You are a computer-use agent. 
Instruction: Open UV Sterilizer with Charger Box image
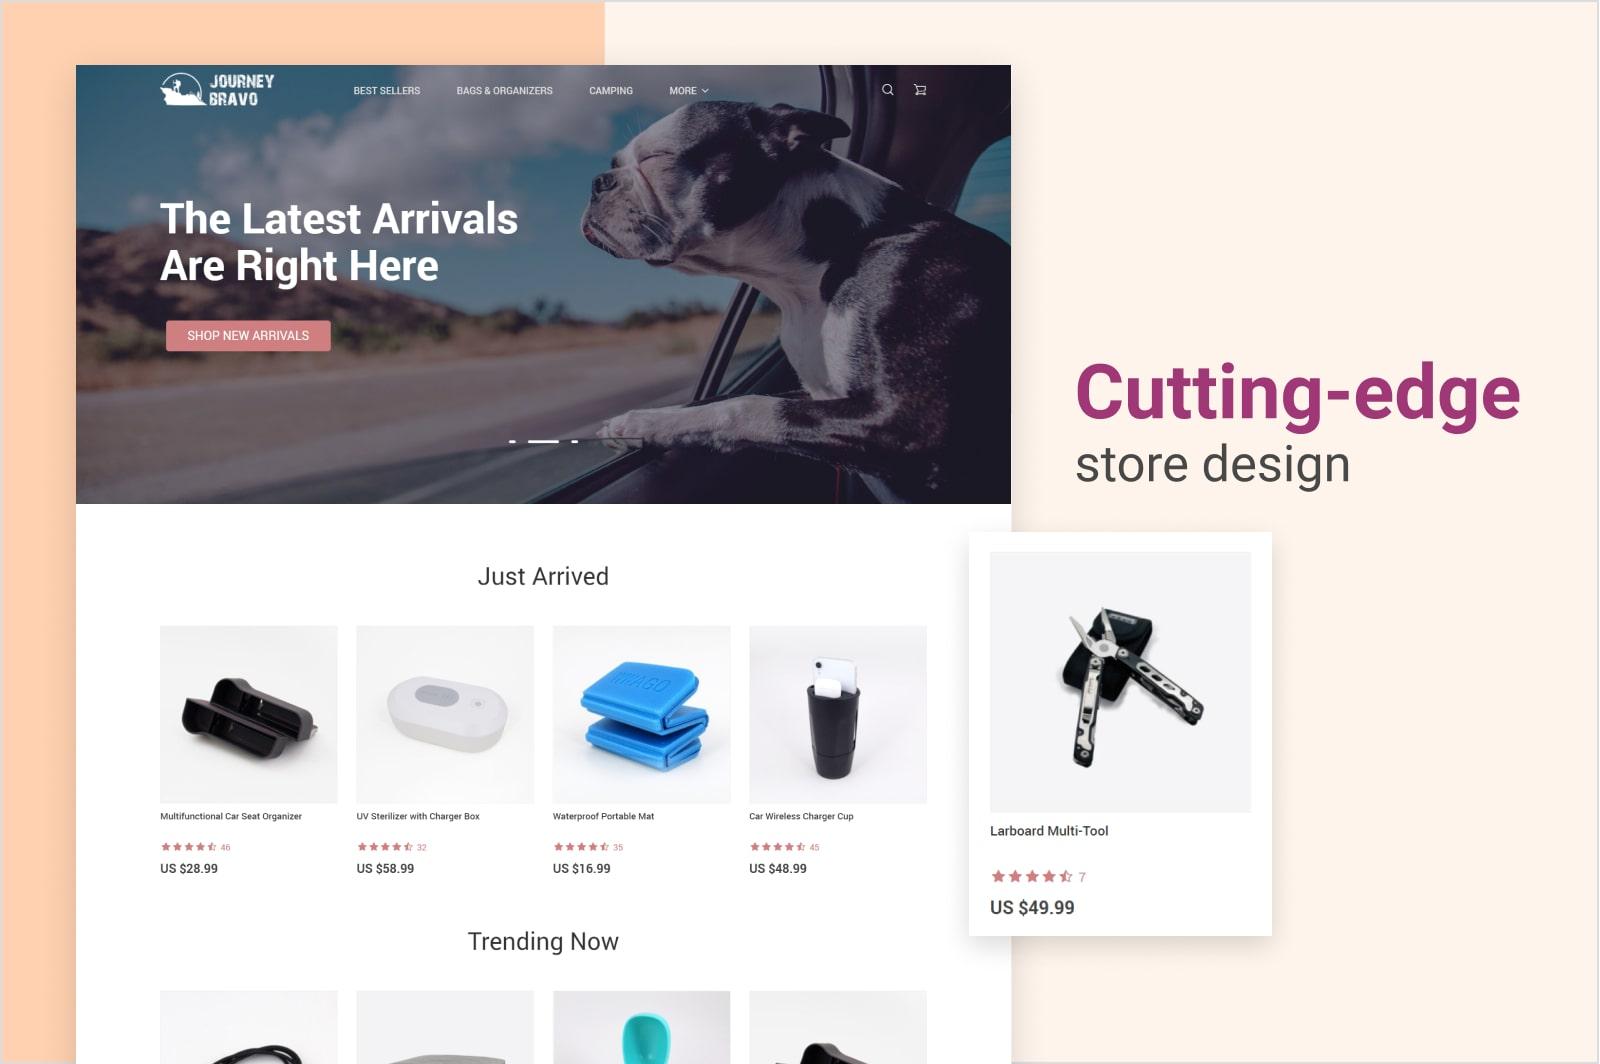[x=445, y=715]
